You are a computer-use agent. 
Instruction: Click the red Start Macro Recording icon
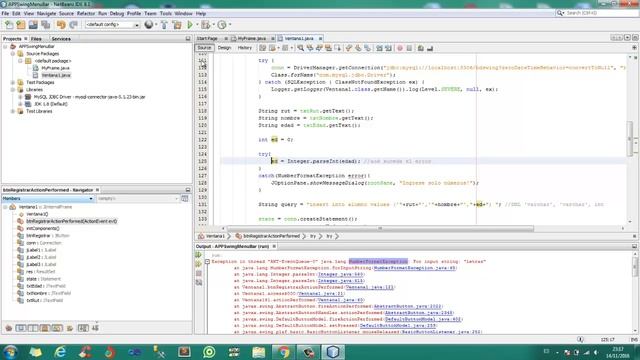[400, 48]
